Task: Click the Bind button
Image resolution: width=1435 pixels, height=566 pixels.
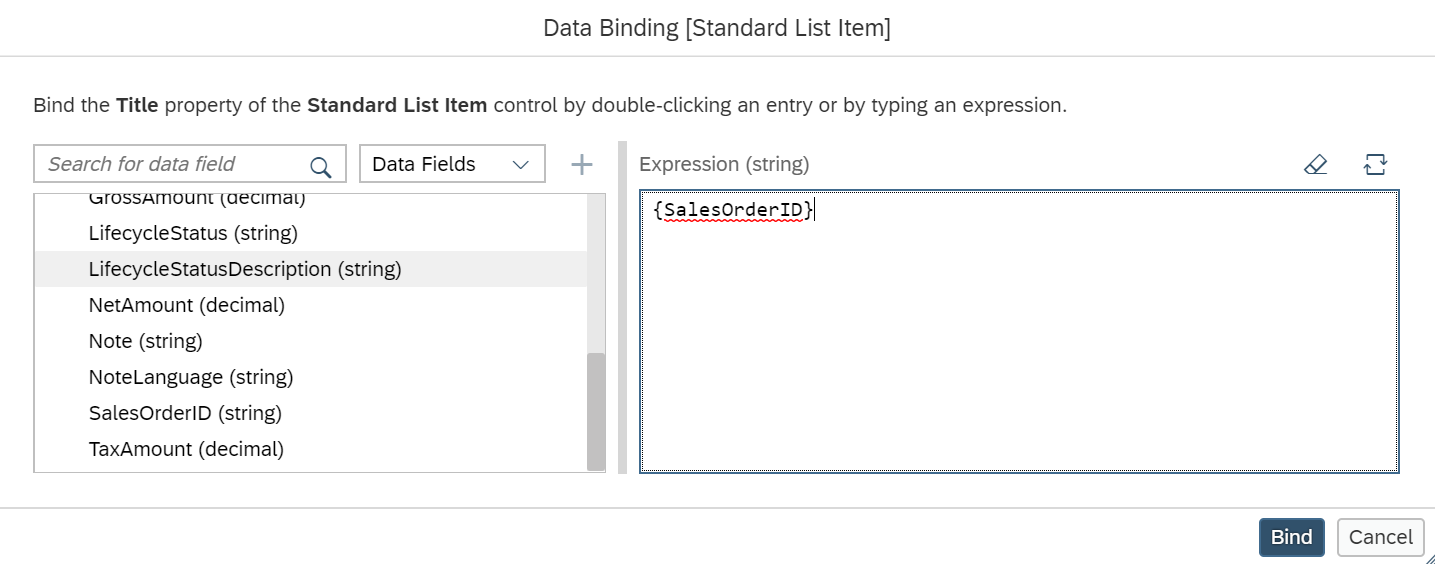Action: point(1291,537)
